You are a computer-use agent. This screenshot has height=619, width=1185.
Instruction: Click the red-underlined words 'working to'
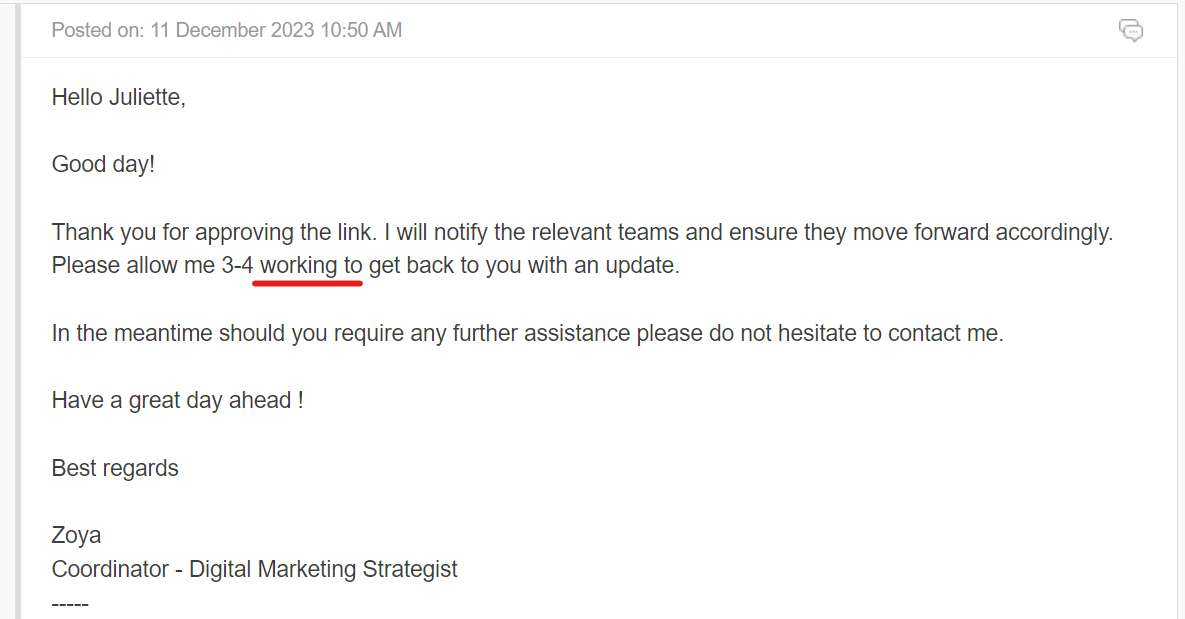[311, 265]
